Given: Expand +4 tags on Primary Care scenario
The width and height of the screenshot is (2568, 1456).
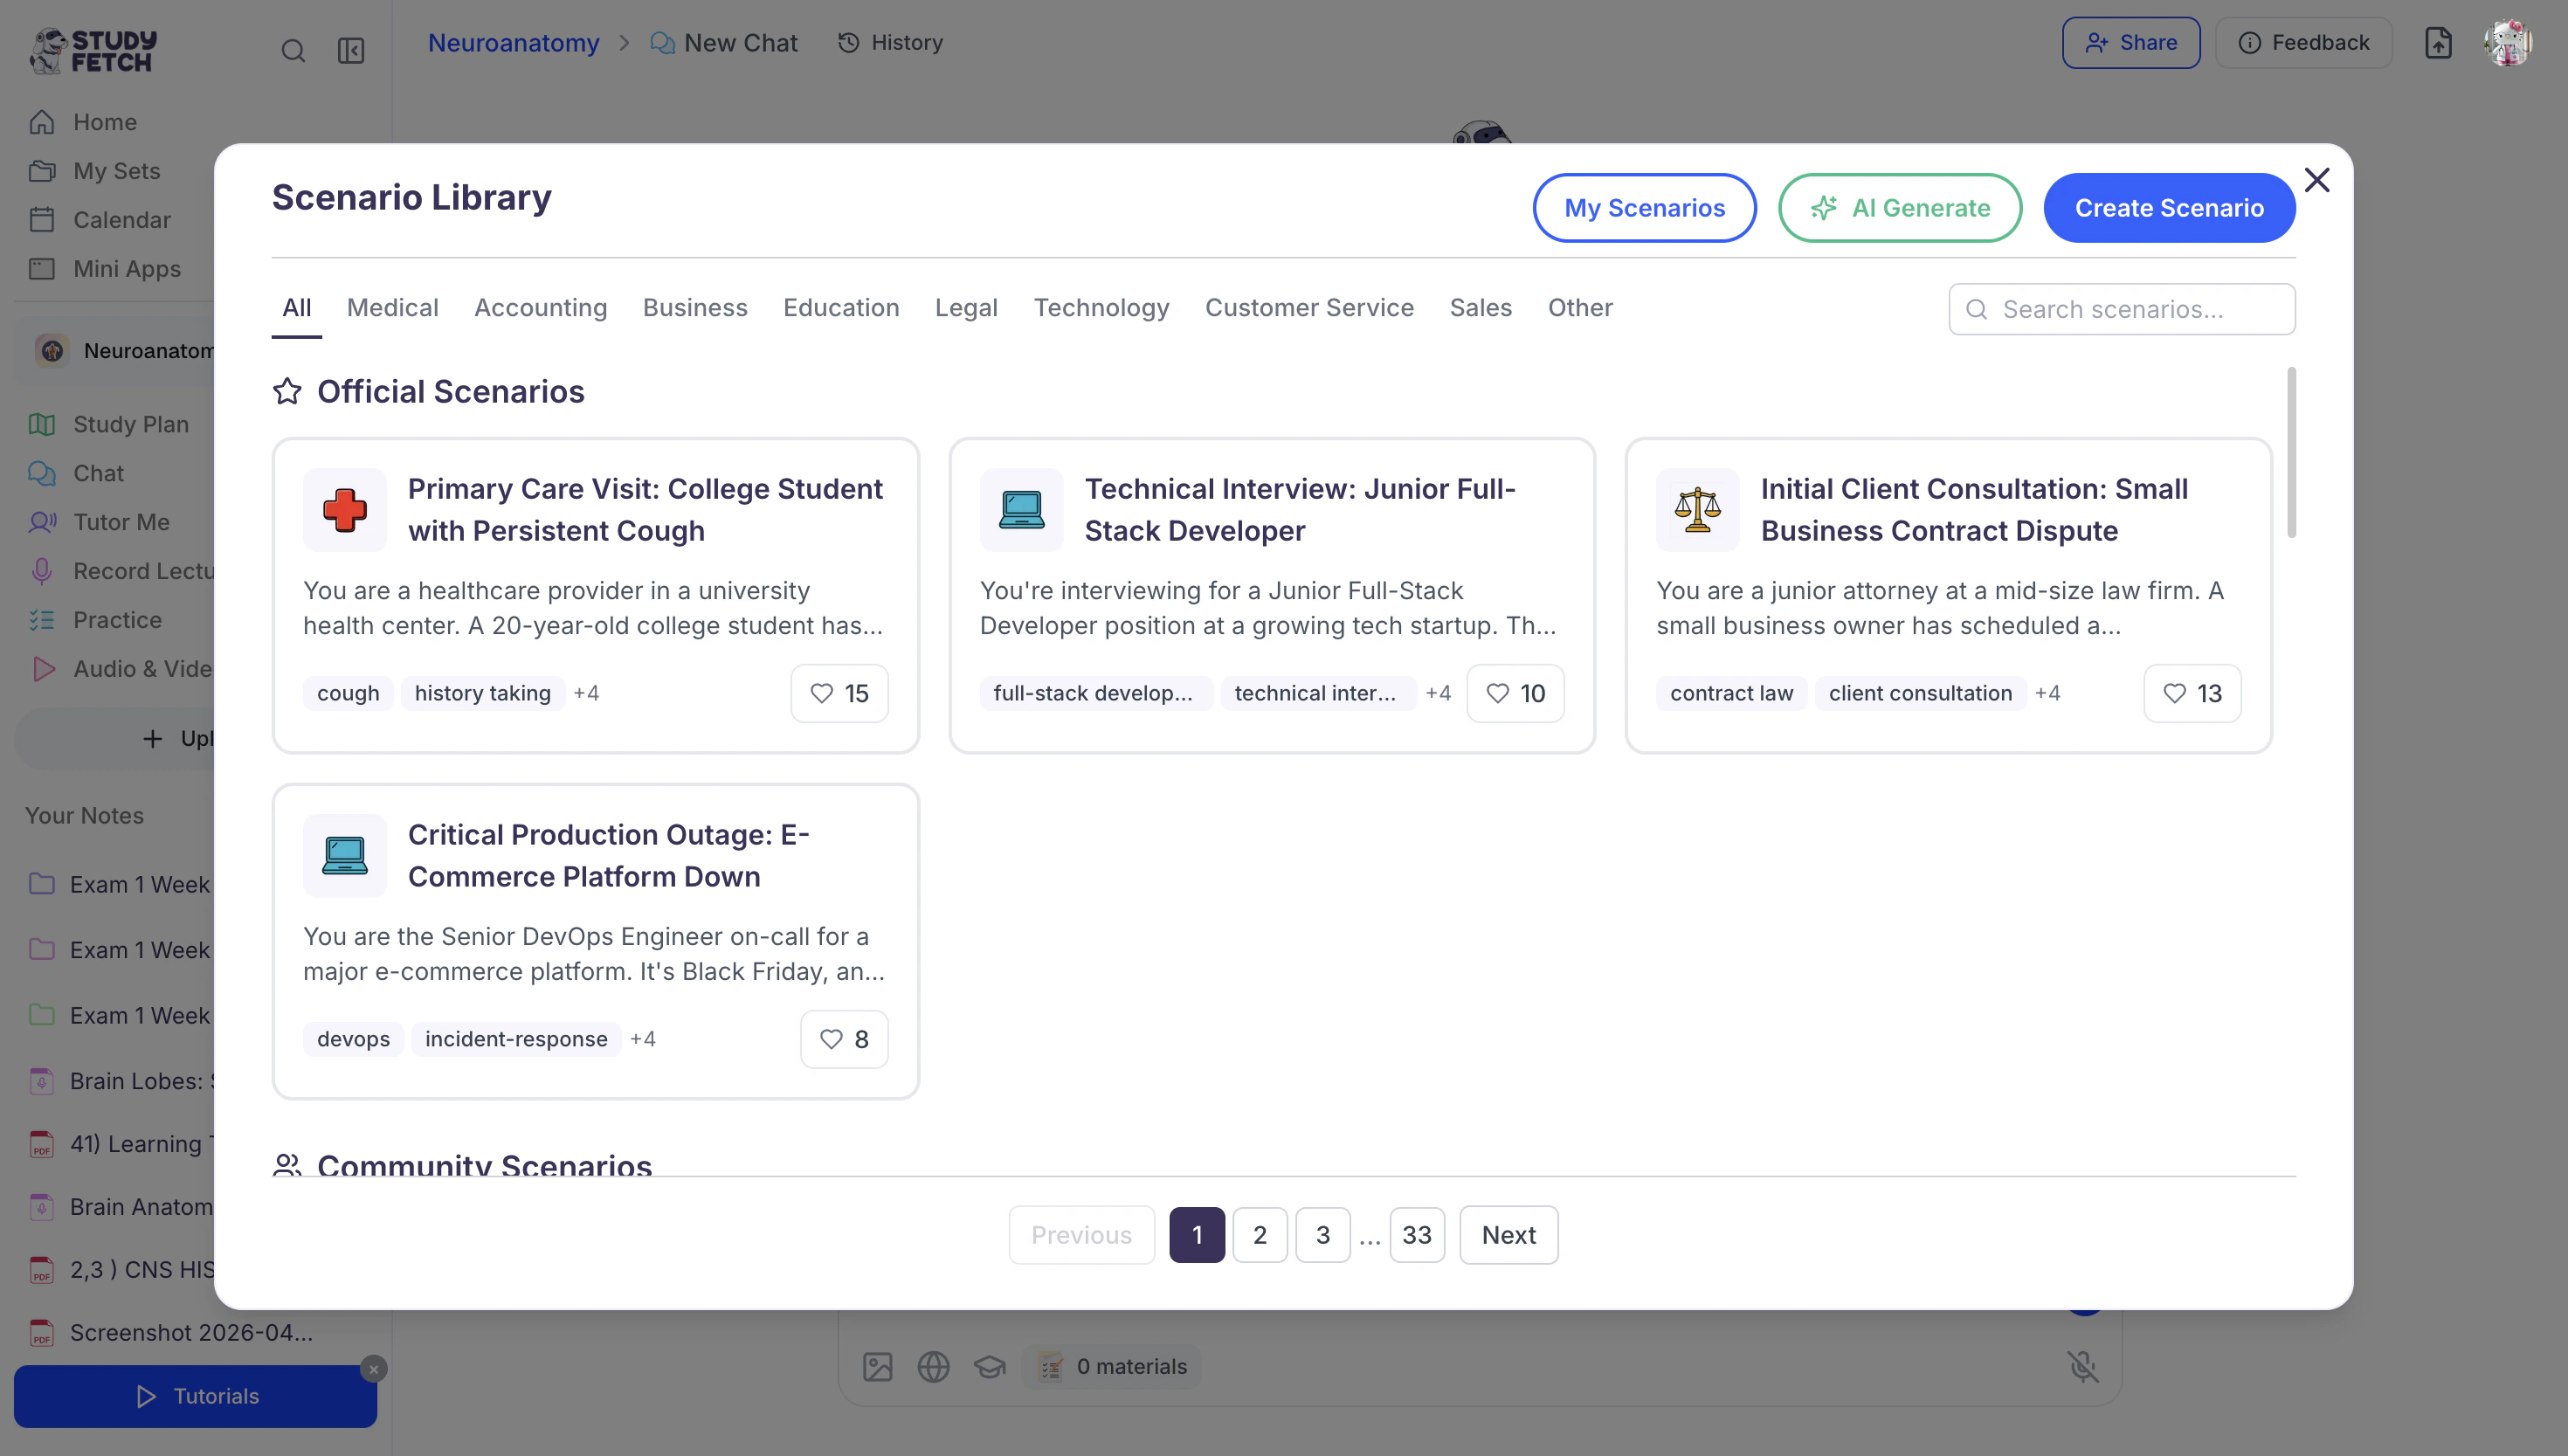Looking at the screenshot, I should click(586, 693).
